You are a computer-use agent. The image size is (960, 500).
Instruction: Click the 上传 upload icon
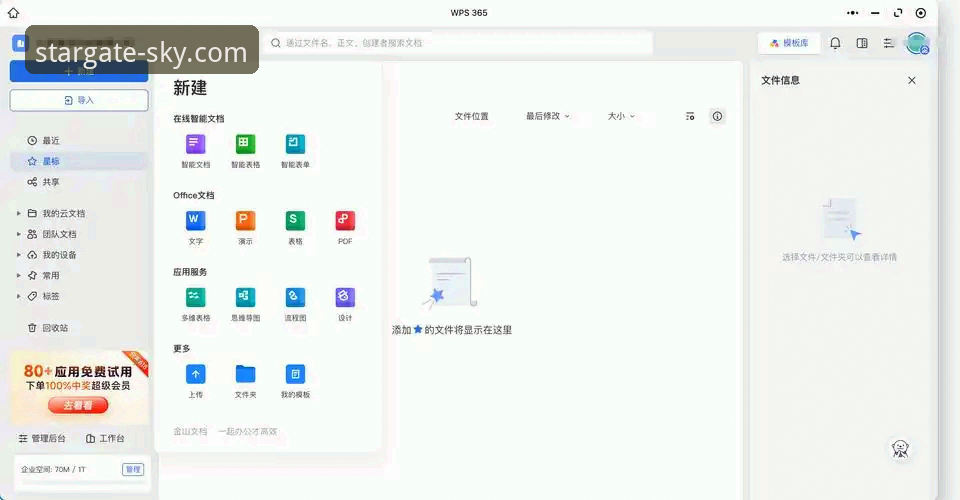click(x=195, y=374)
